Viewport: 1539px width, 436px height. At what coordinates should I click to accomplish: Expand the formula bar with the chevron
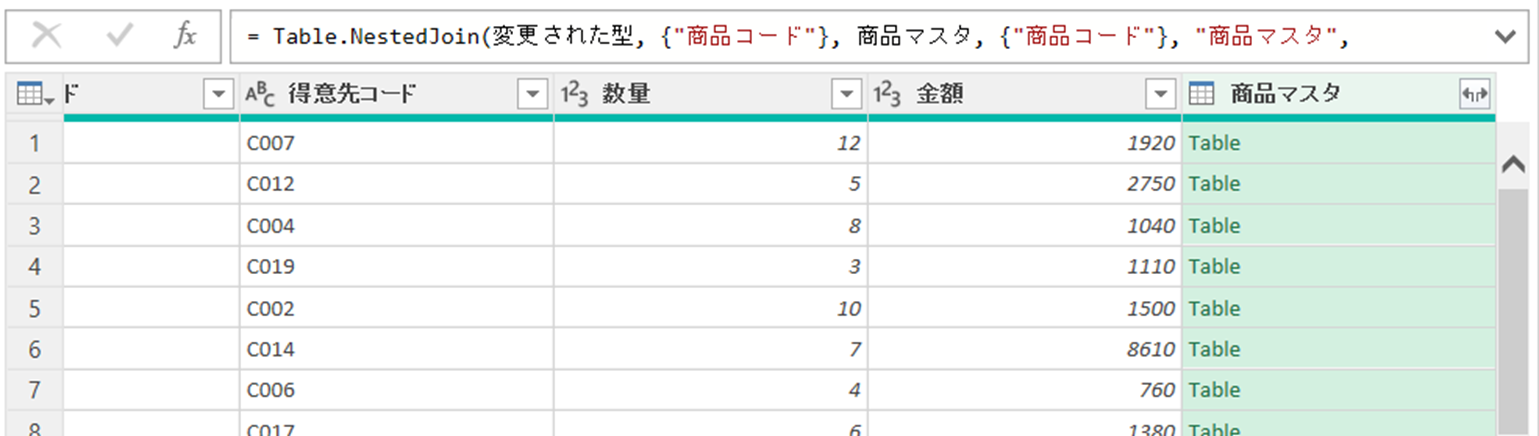pyautogui.click(x=1504, y=37)
